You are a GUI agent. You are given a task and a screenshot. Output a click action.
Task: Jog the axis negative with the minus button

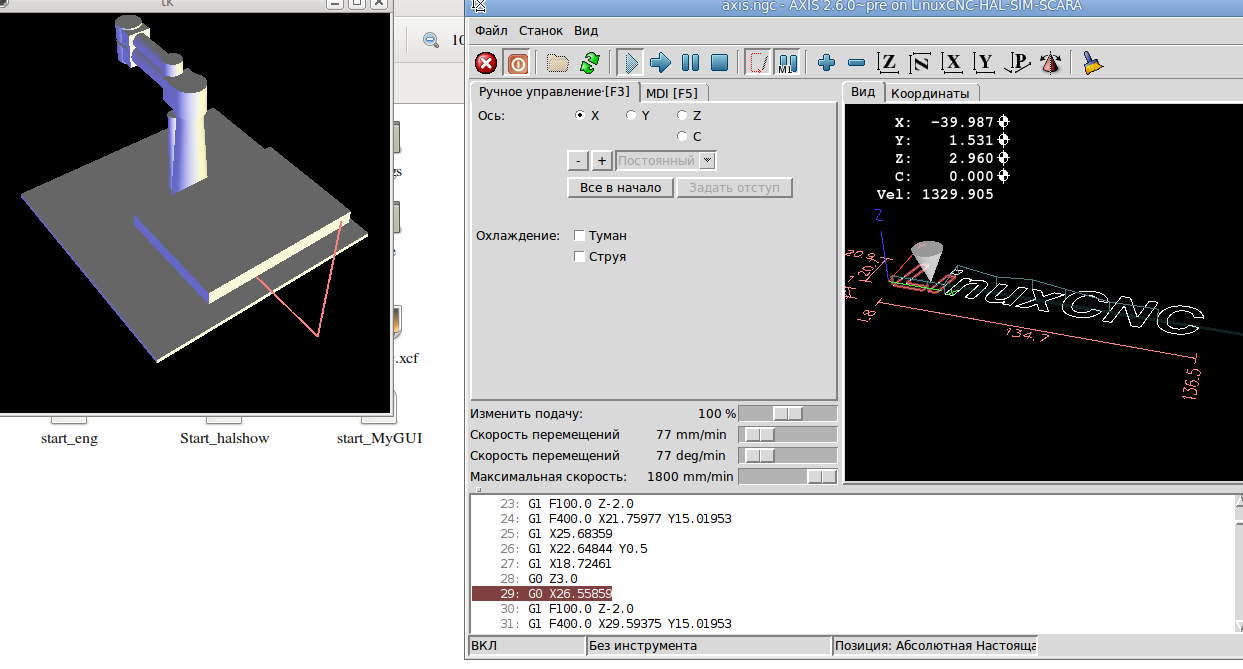coord(578,161)
